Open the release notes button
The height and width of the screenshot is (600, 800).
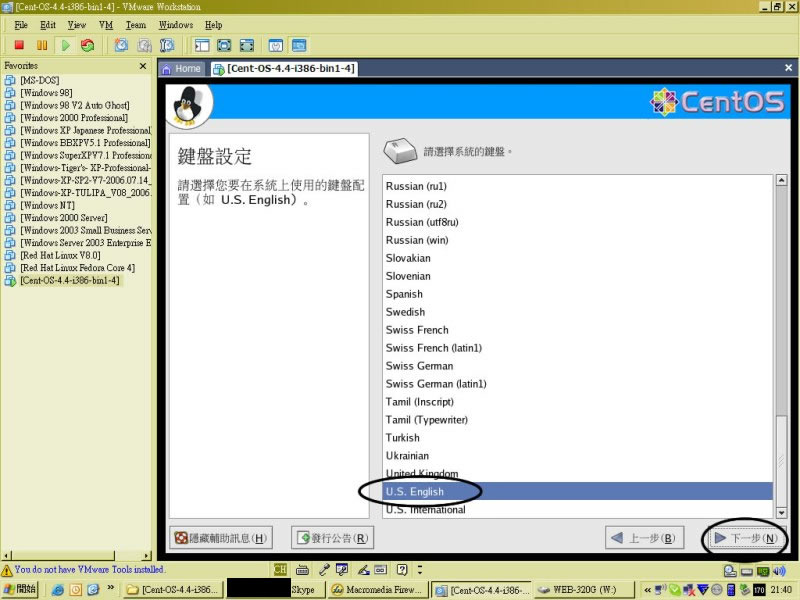pyautogui.click(x=332, y=538)
